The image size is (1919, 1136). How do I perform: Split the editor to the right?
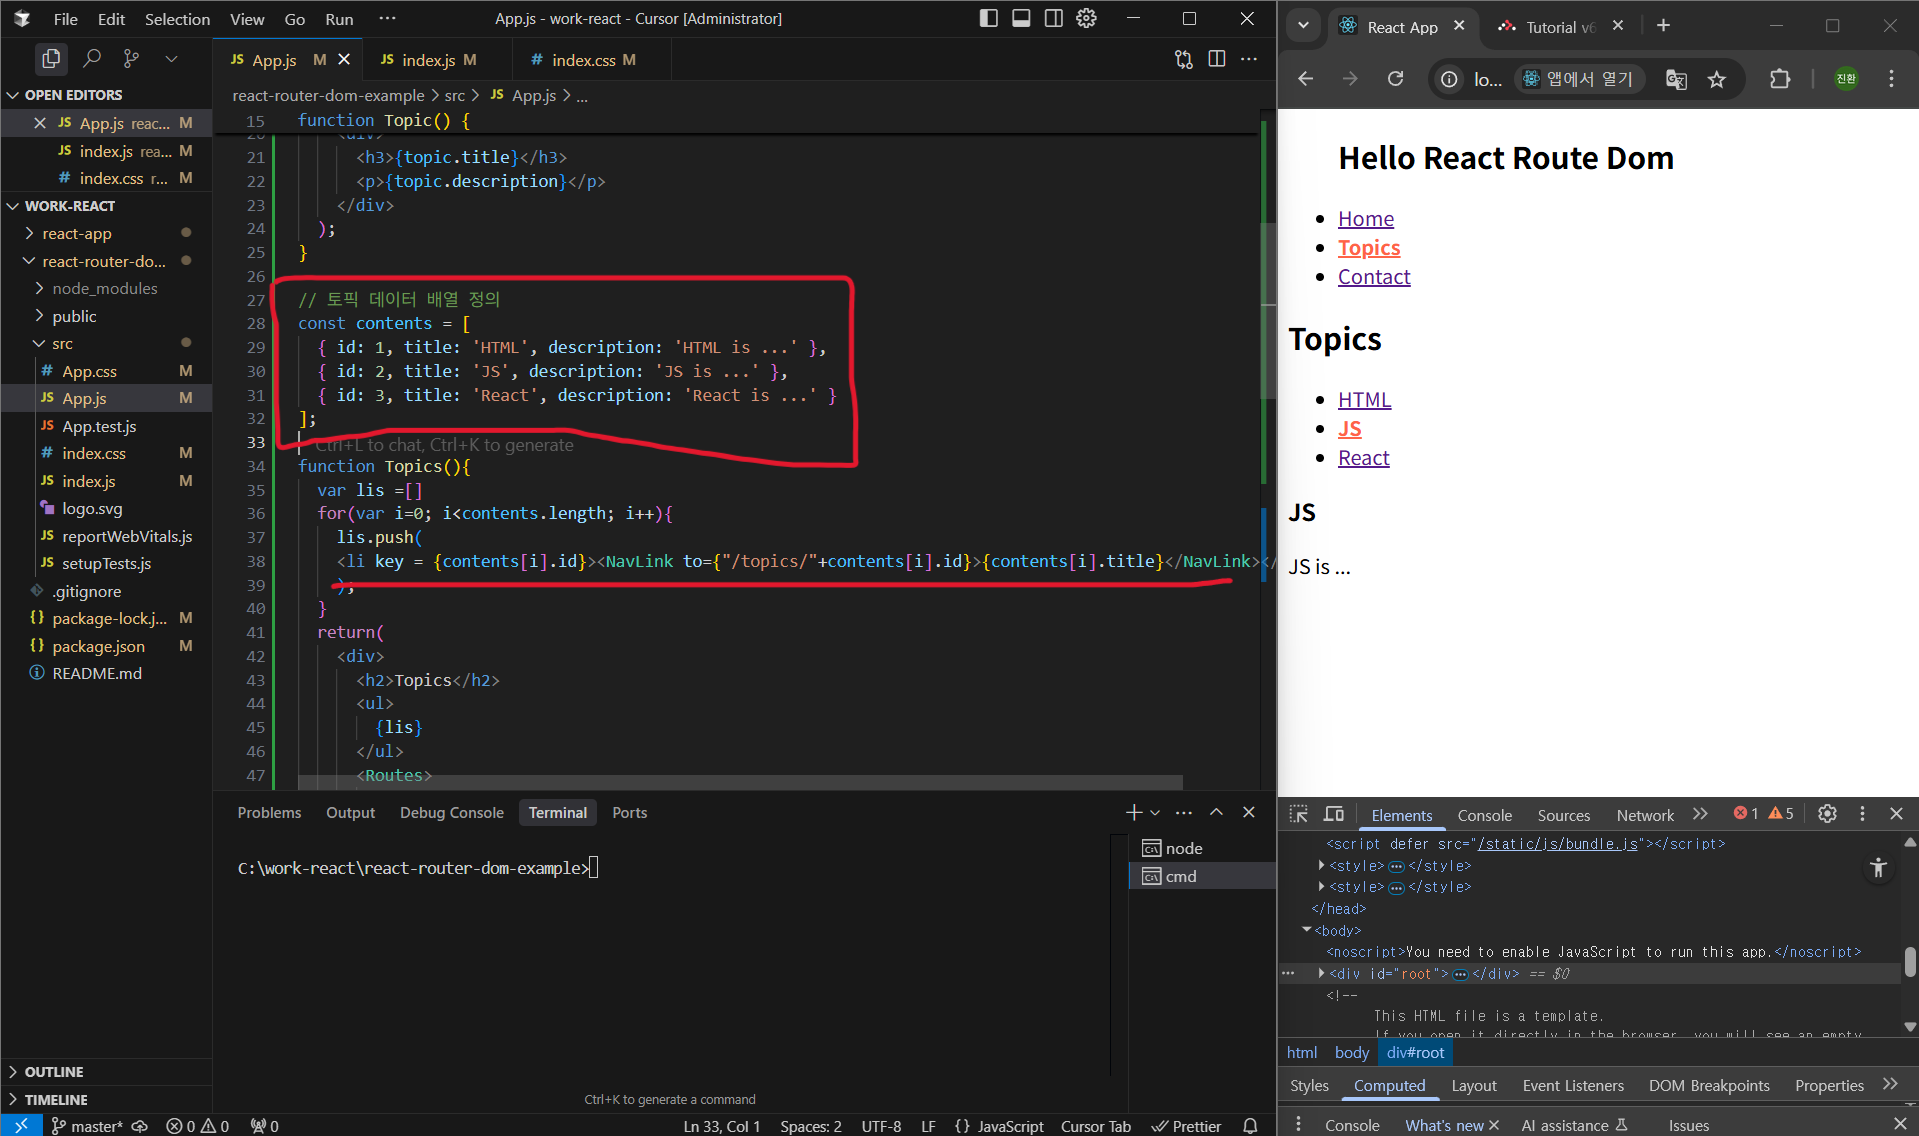click(x=1217, y=60)
